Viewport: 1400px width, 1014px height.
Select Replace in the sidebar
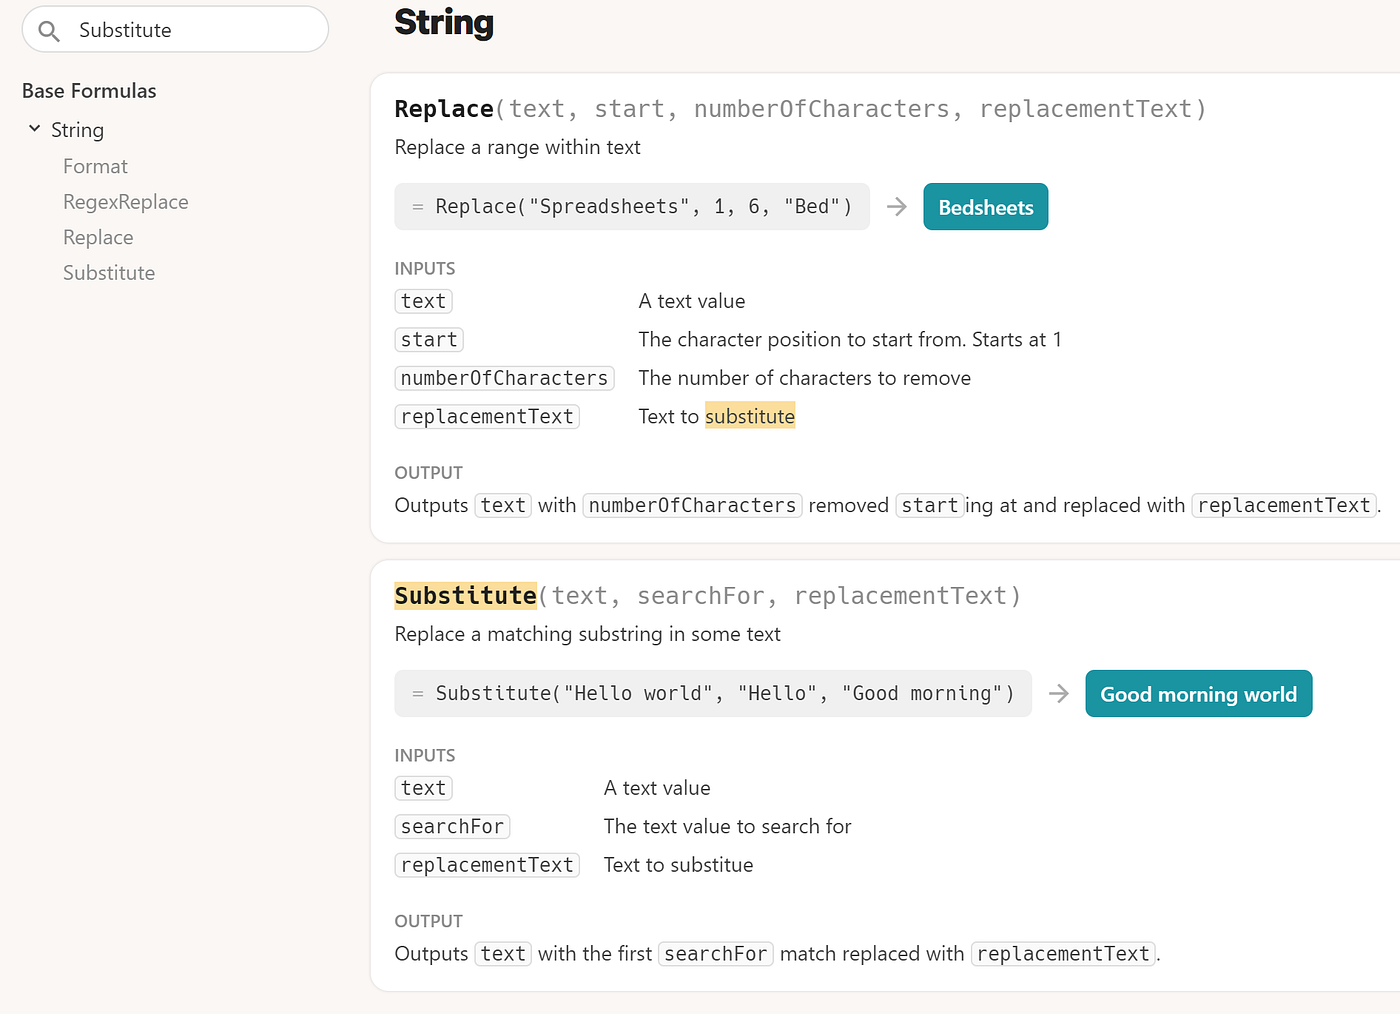[x=98, y=237]
